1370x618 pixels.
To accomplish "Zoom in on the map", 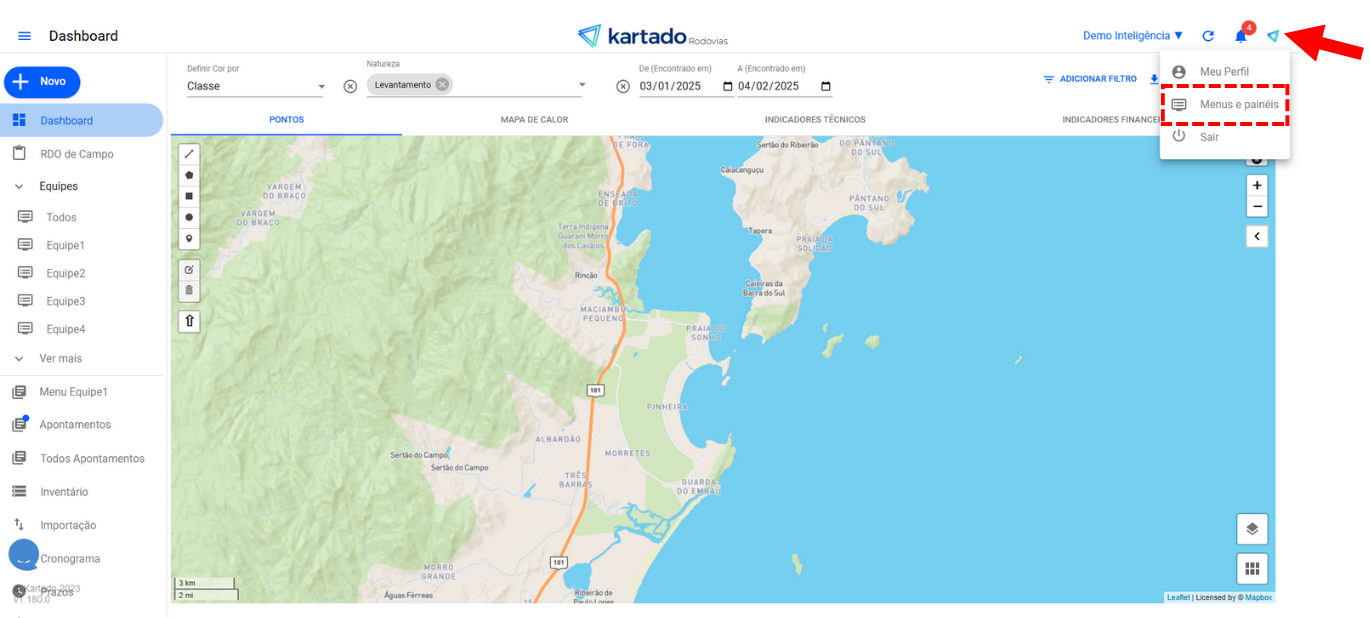I will (1257, 185).
